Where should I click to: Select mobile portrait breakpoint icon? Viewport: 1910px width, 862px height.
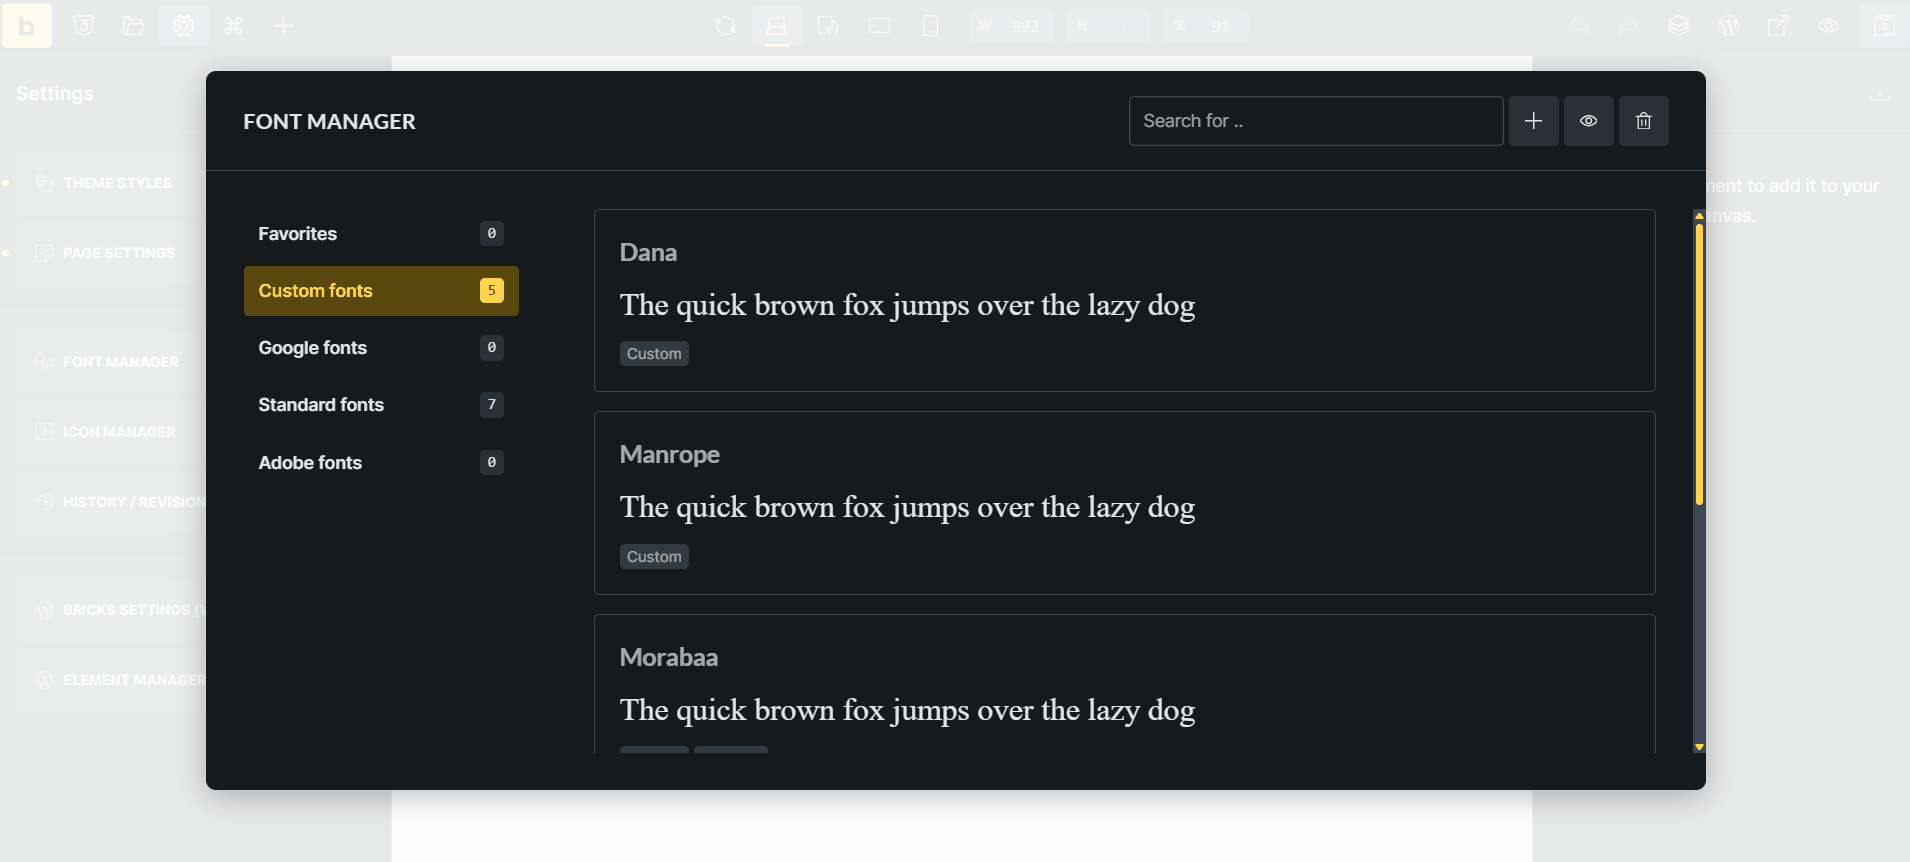coord(930,26)
